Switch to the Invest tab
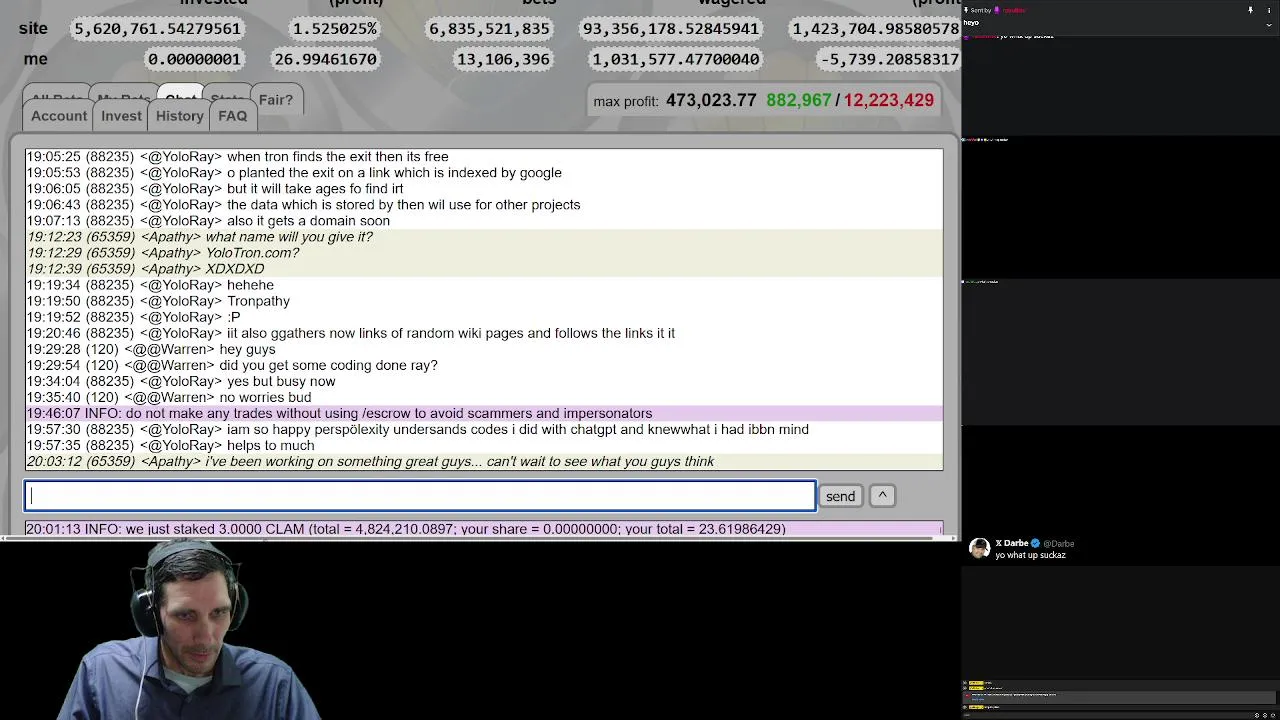The height and width of the screenshot is (720, 1280). [121, 116]
